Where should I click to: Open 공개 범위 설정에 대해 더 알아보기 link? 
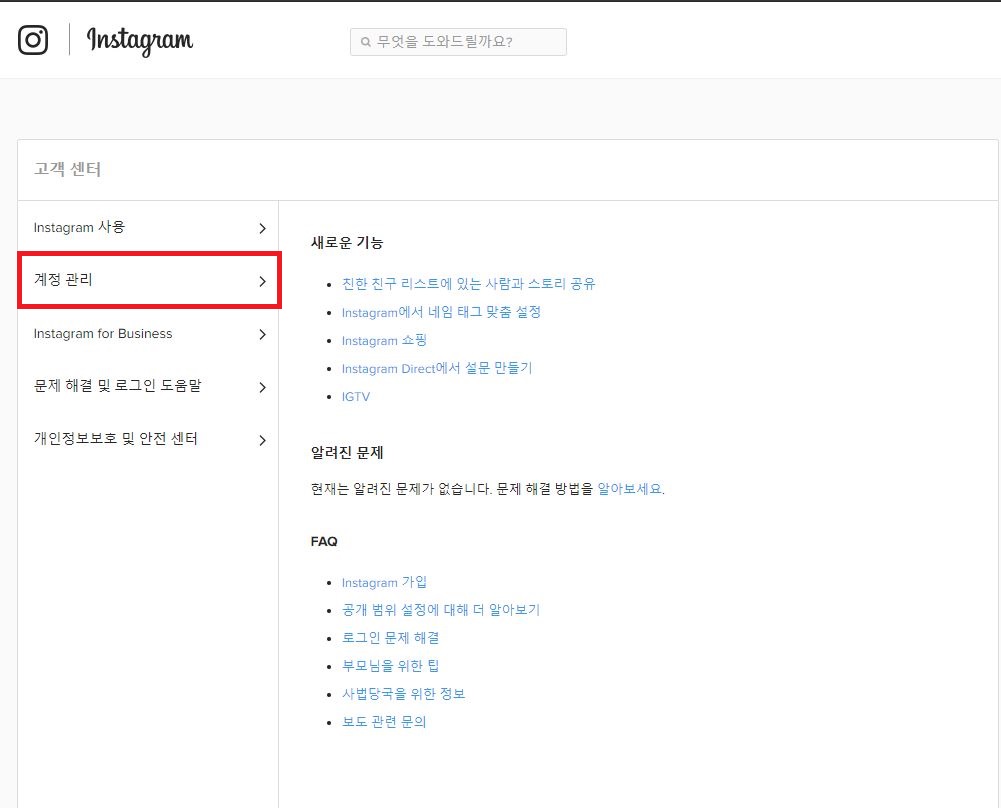point(440,610)
